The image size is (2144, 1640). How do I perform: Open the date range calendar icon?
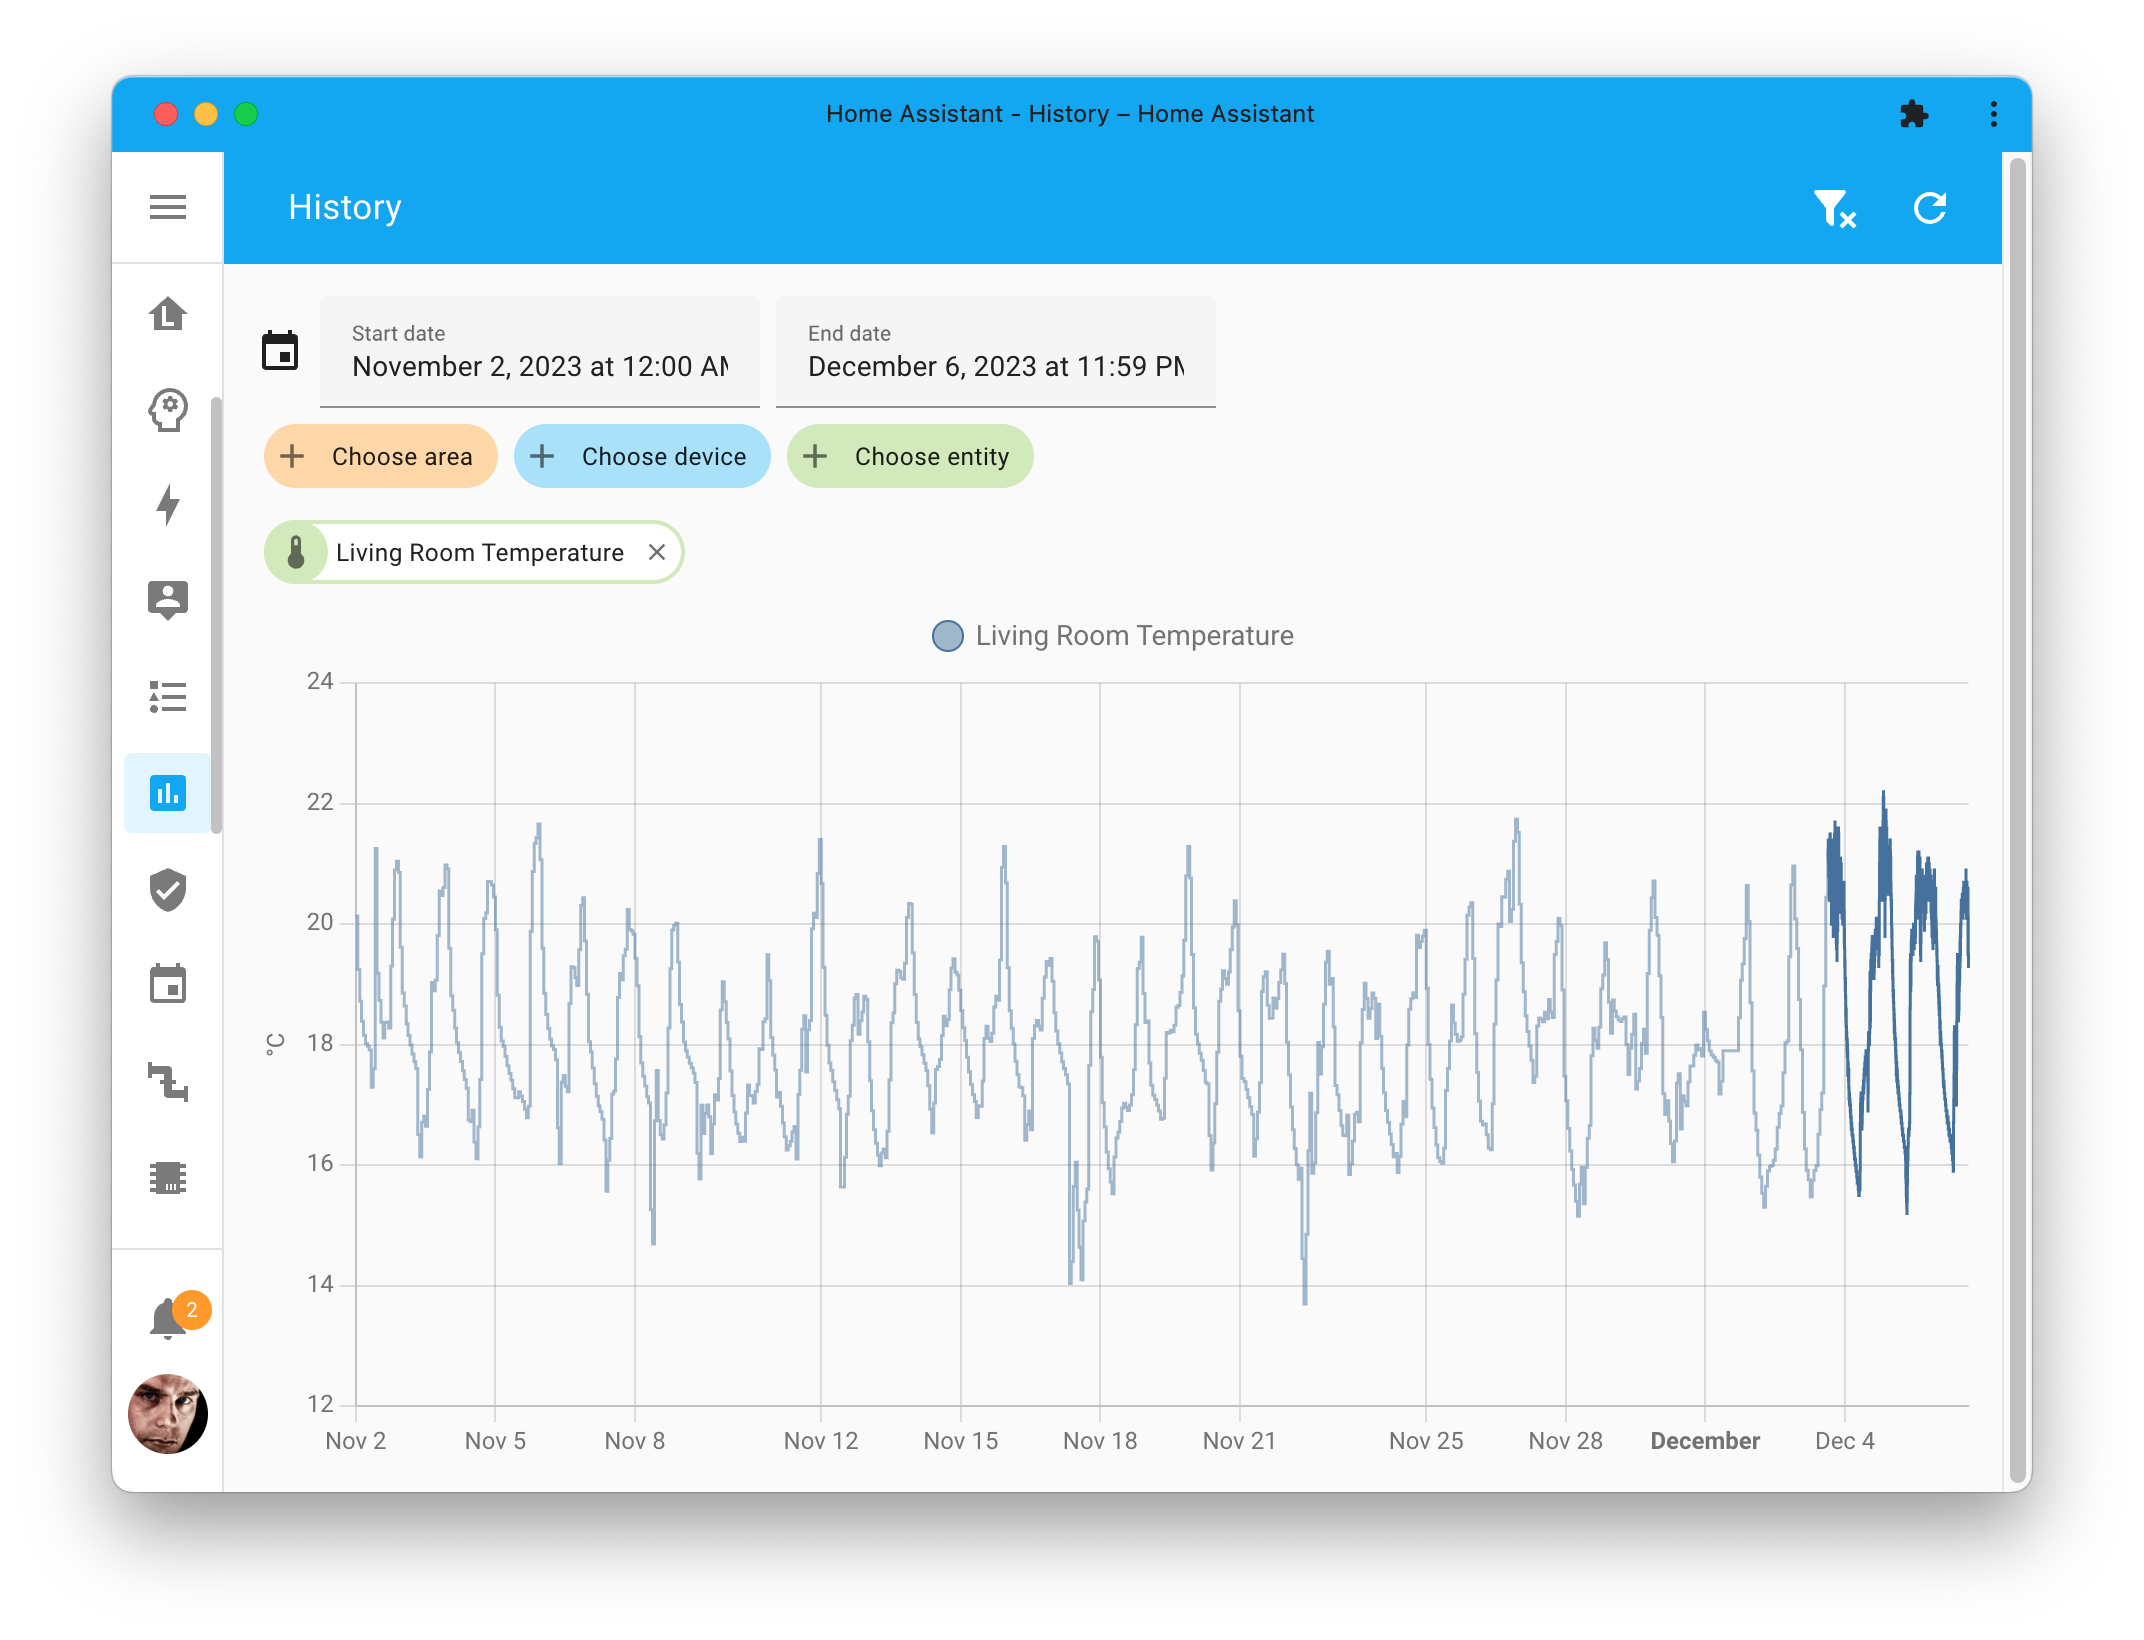click(280, 352)
